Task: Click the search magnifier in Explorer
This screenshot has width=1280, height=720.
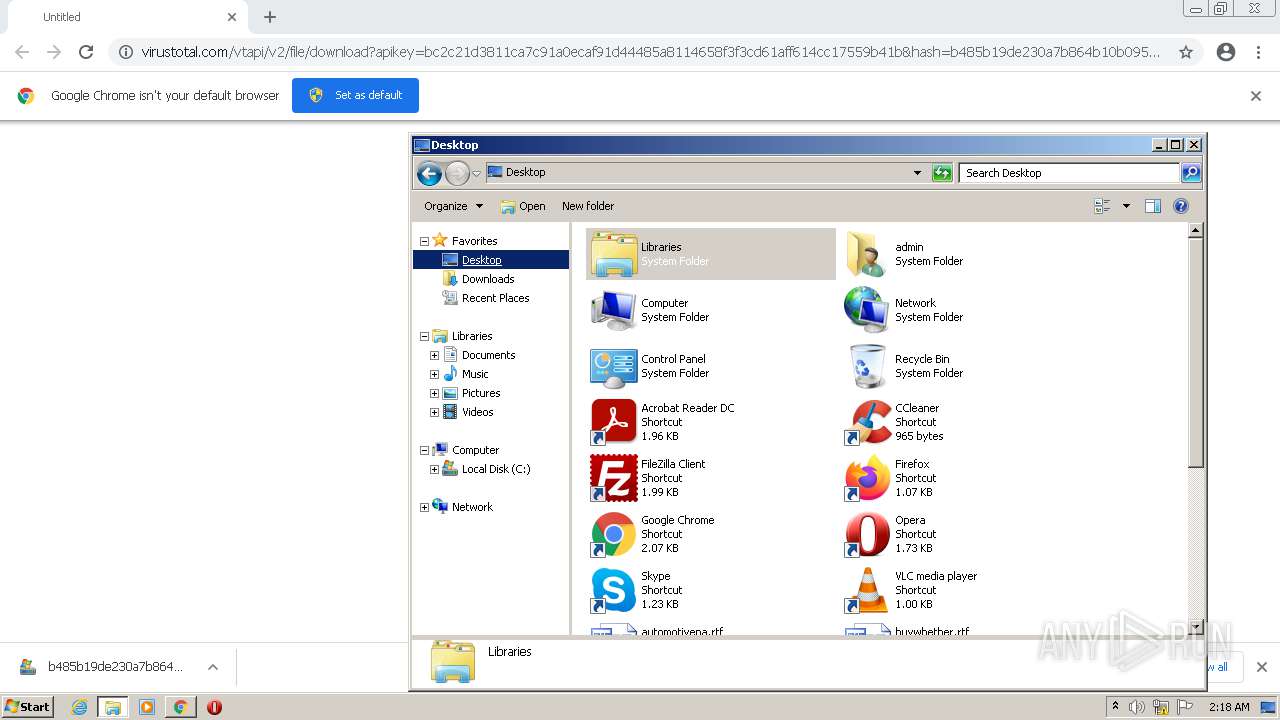Action: tap(1191, 173)
